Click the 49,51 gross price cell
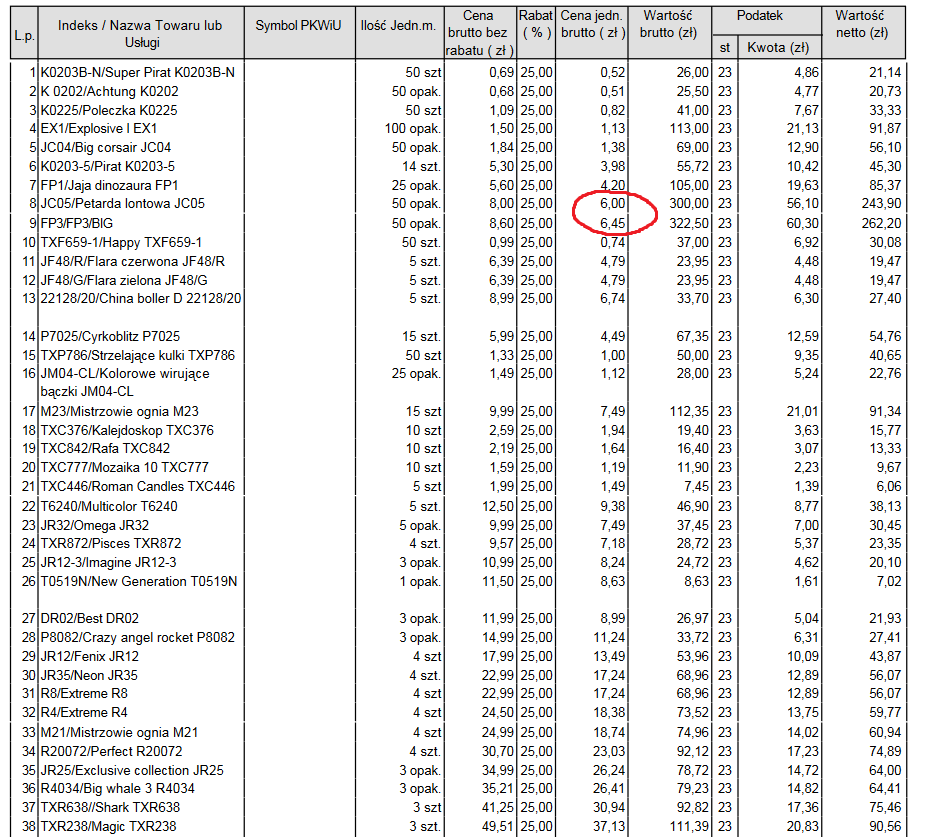 pyautogui.click(x=495, y=826)
